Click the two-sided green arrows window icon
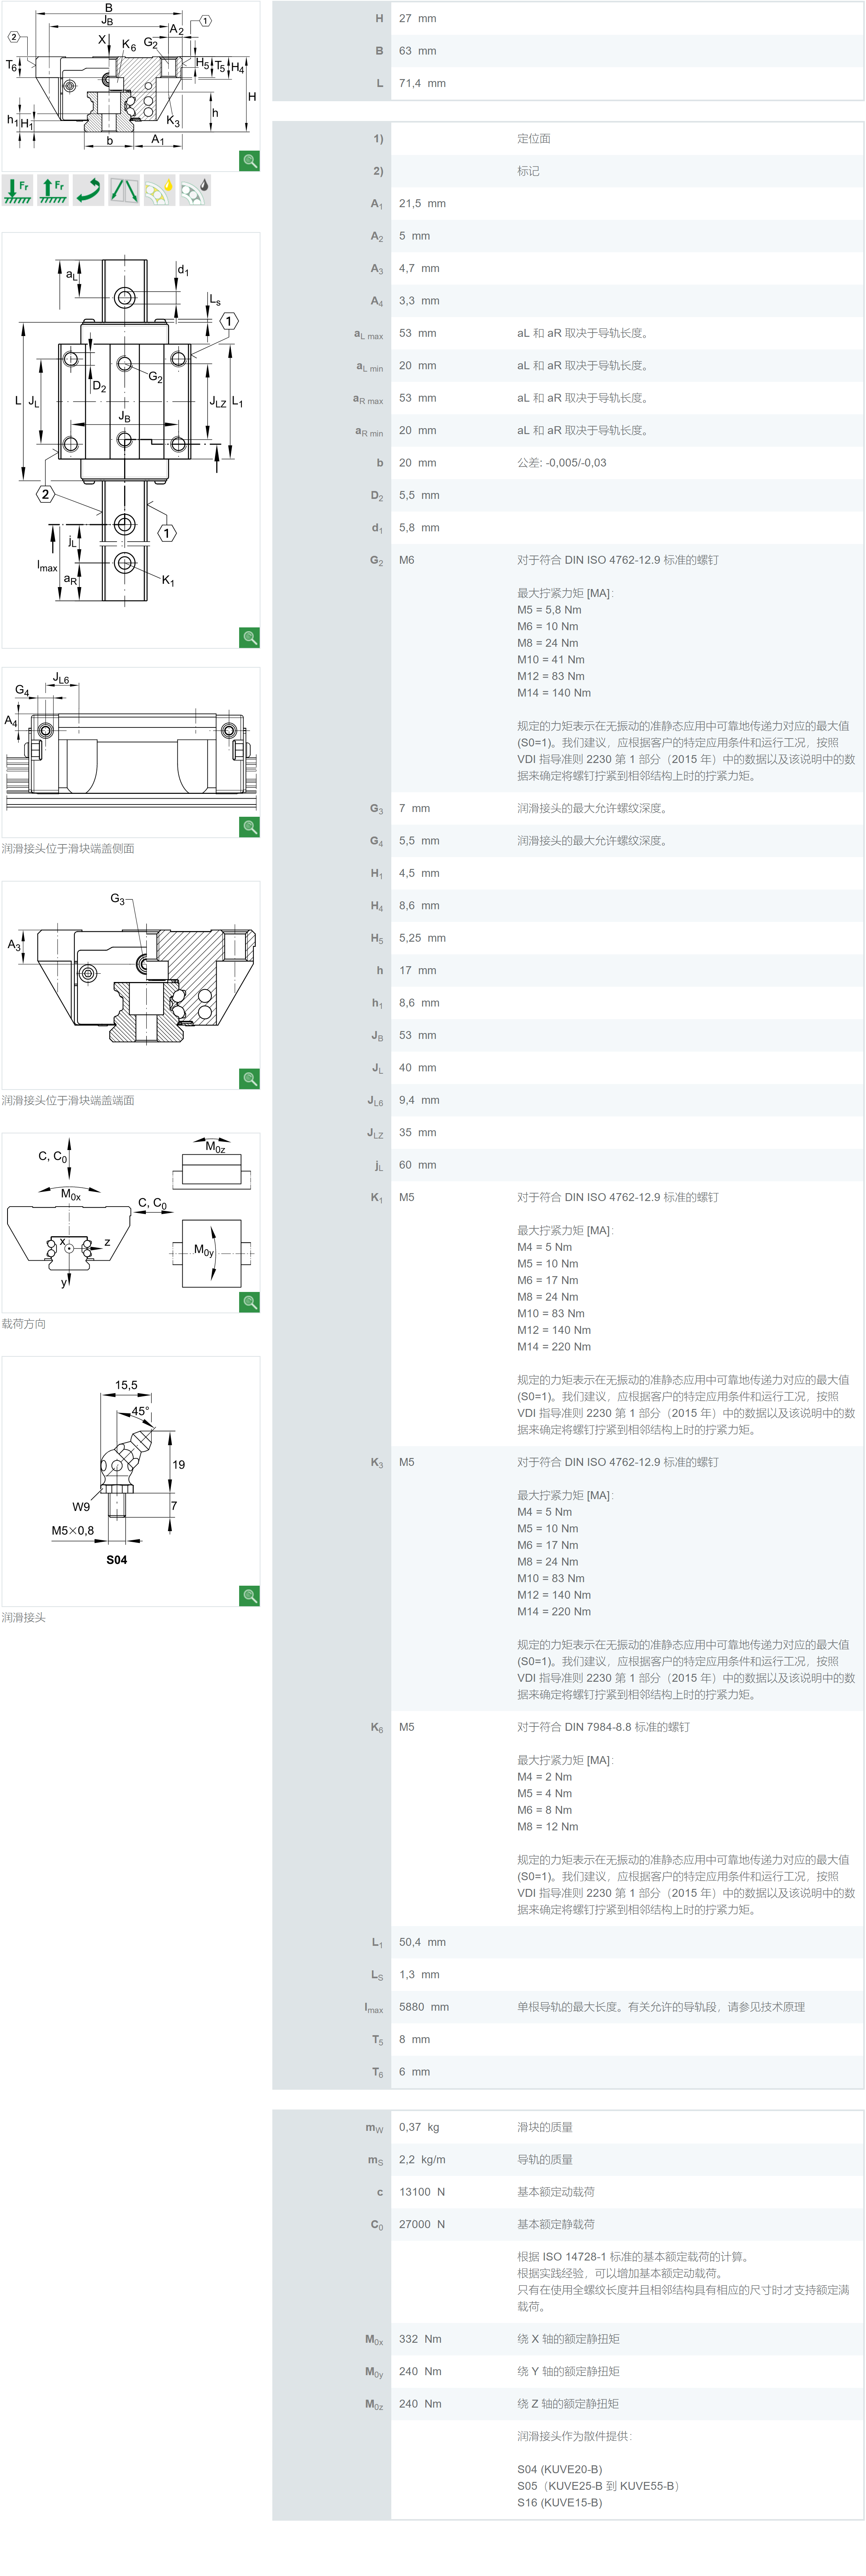Viewport: 866px width, 2576px height. [x=124, y=190]
